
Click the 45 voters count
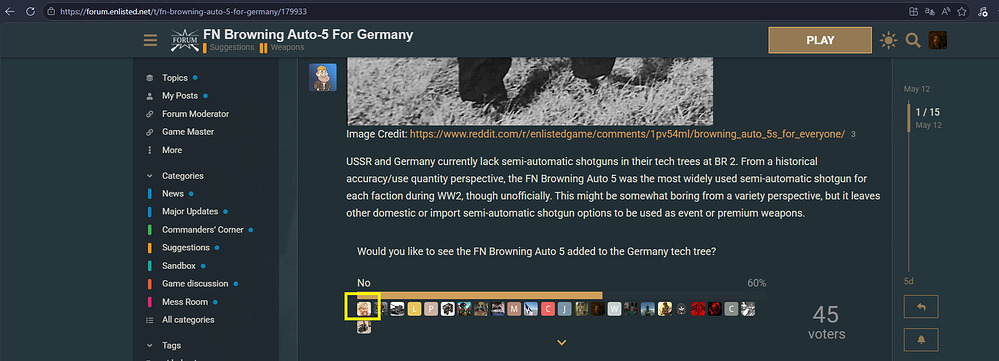point(826,322)
